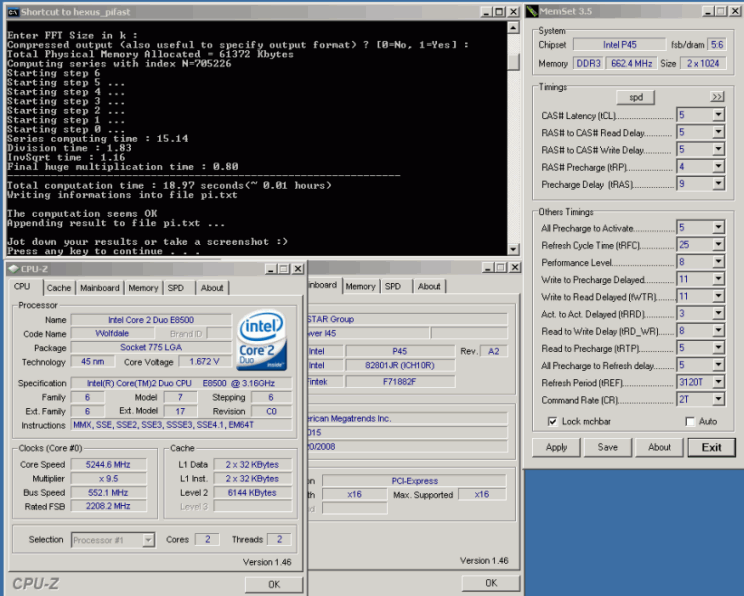Switch to the Memory tab in front CPU-Z
The height and width of the screenshot is (596, 744).
point(143,288)
